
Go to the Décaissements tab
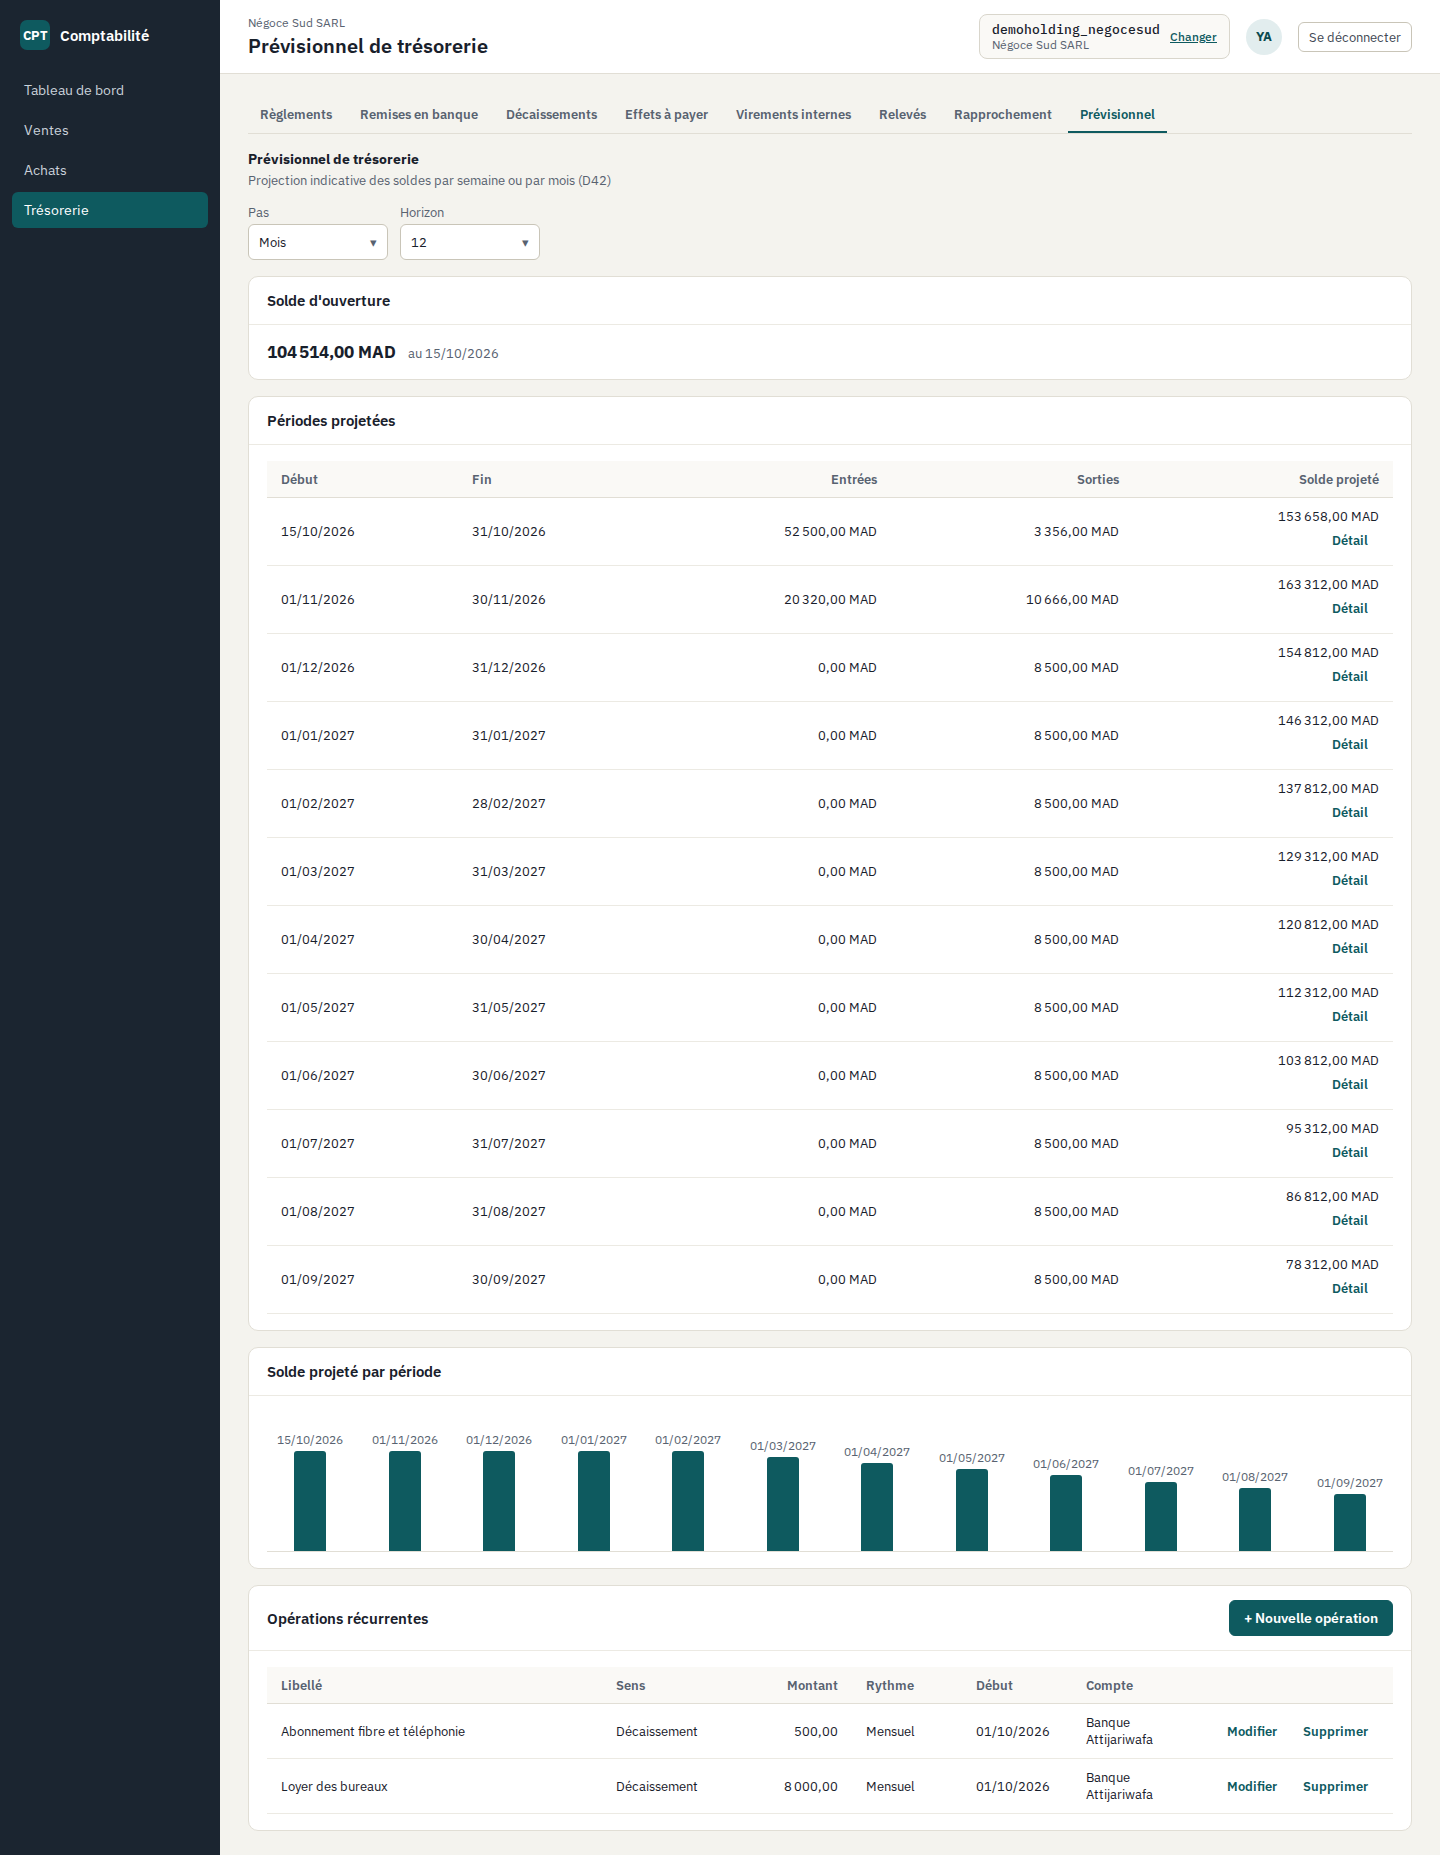pyautogui.click(x=552, y=114)
